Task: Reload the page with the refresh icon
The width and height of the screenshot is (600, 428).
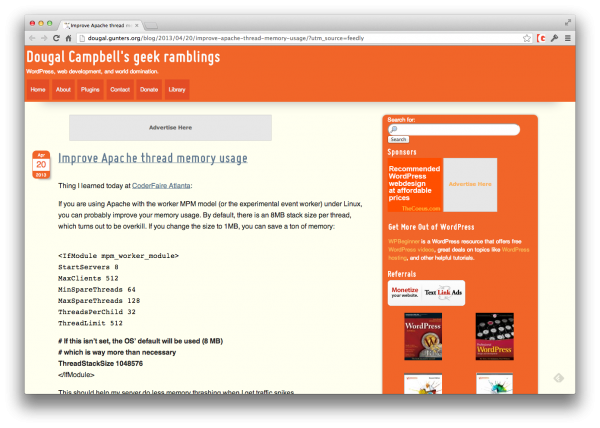Action: click(x=56, y=38)
